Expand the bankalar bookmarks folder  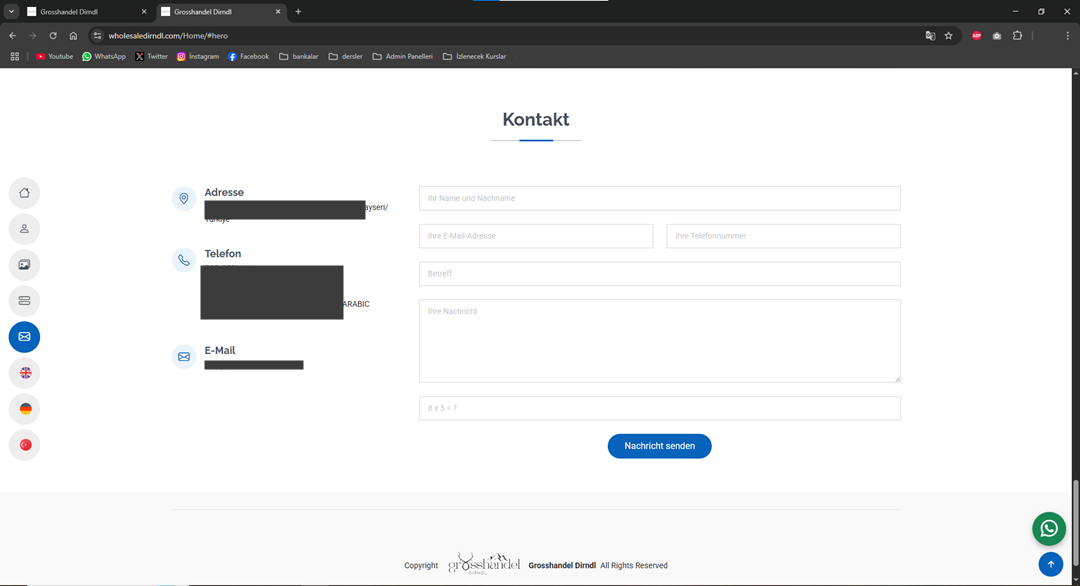click(298, 57)
